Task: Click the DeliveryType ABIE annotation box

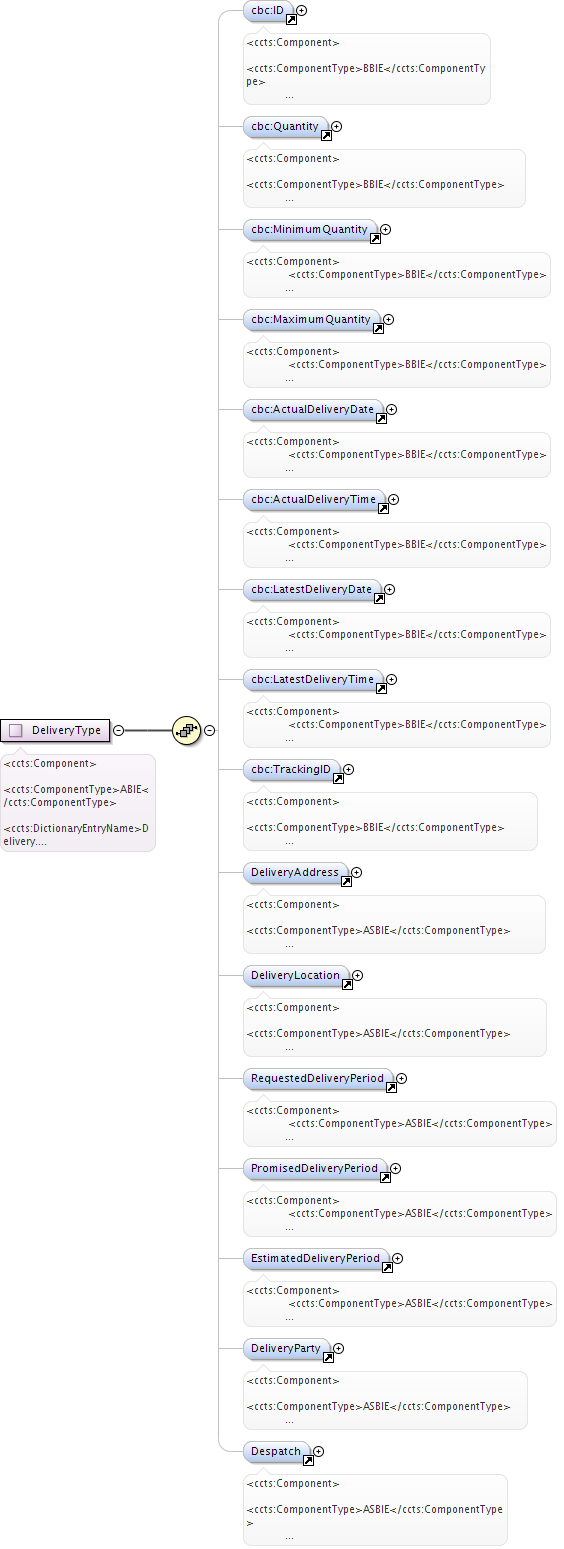Action: 78,803
